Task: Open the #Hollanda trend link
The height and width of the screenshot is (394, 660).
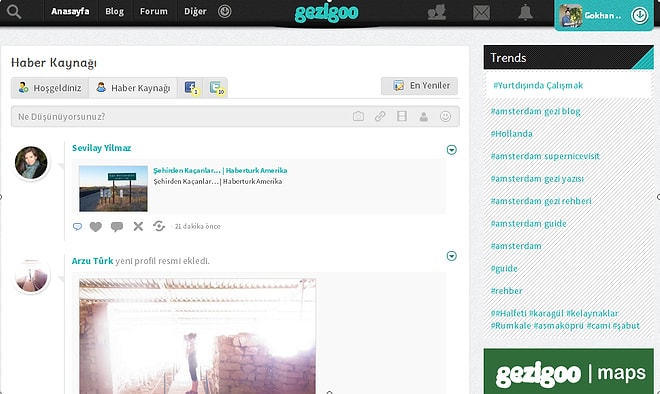Action: 511,133
